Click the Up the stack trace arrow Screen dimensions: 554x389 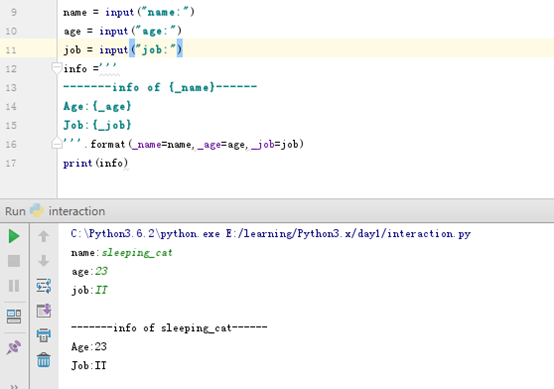point(43,236)
